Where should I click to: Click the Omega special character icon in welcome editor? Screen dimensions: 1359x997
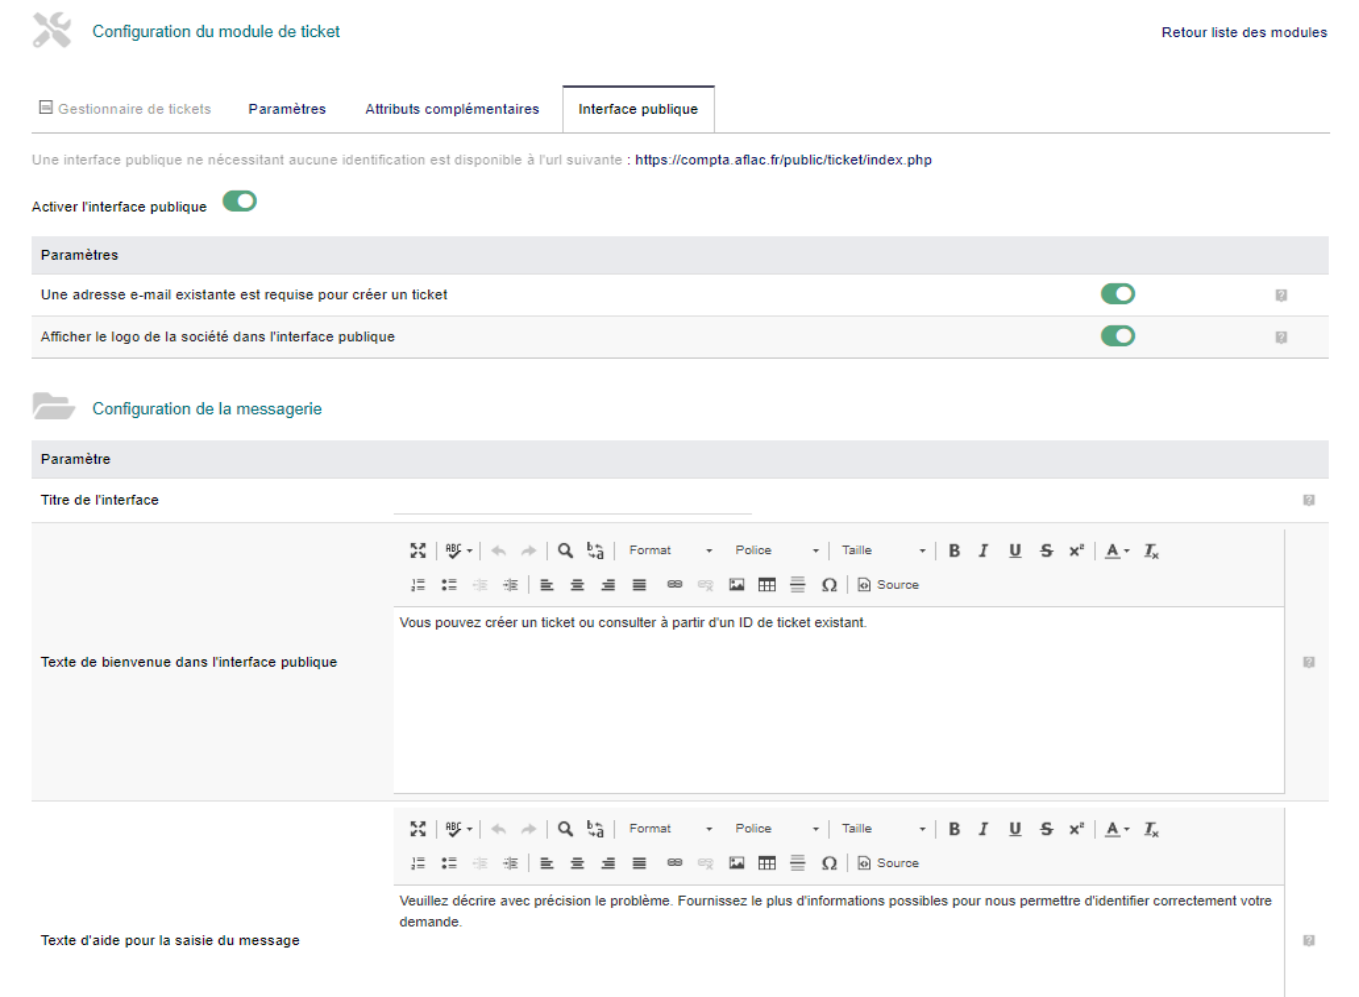click(829, 585)
